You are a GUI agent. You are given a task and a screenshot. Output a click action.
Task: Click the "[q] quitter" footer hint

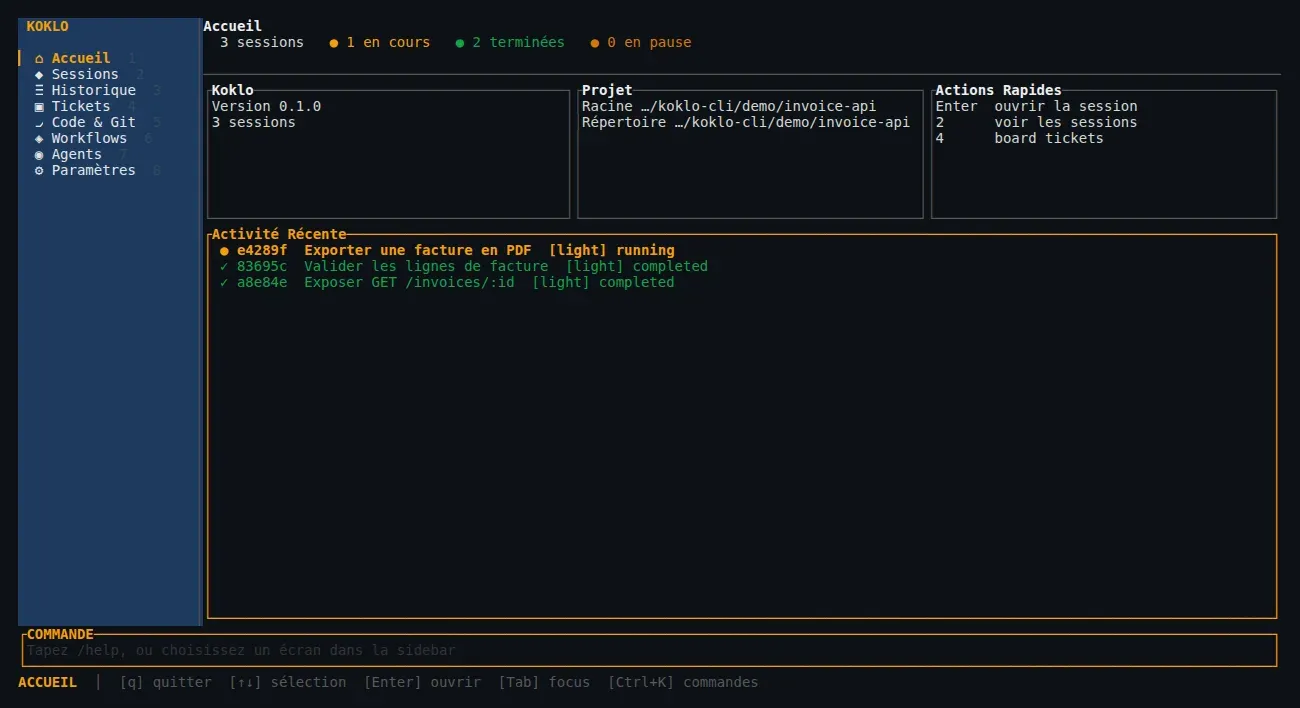pyautogui.click(x=166, y=683)
